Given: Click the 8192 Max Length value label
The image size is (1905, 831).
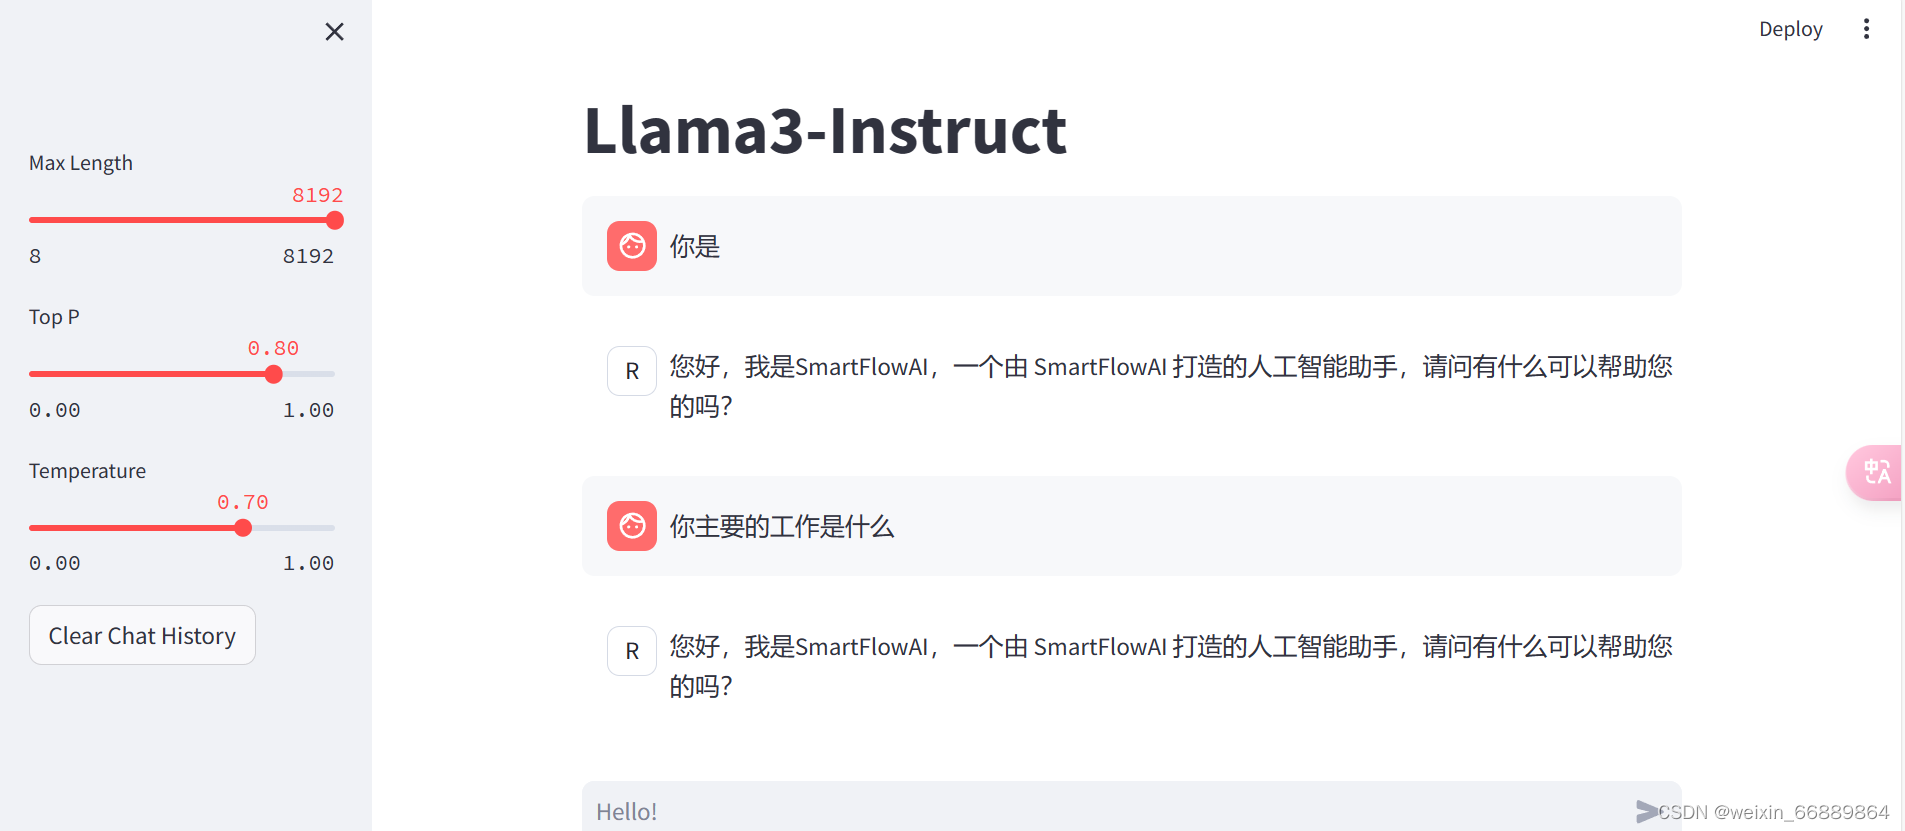Looking at the screenshot, I should tap(318, 195).
